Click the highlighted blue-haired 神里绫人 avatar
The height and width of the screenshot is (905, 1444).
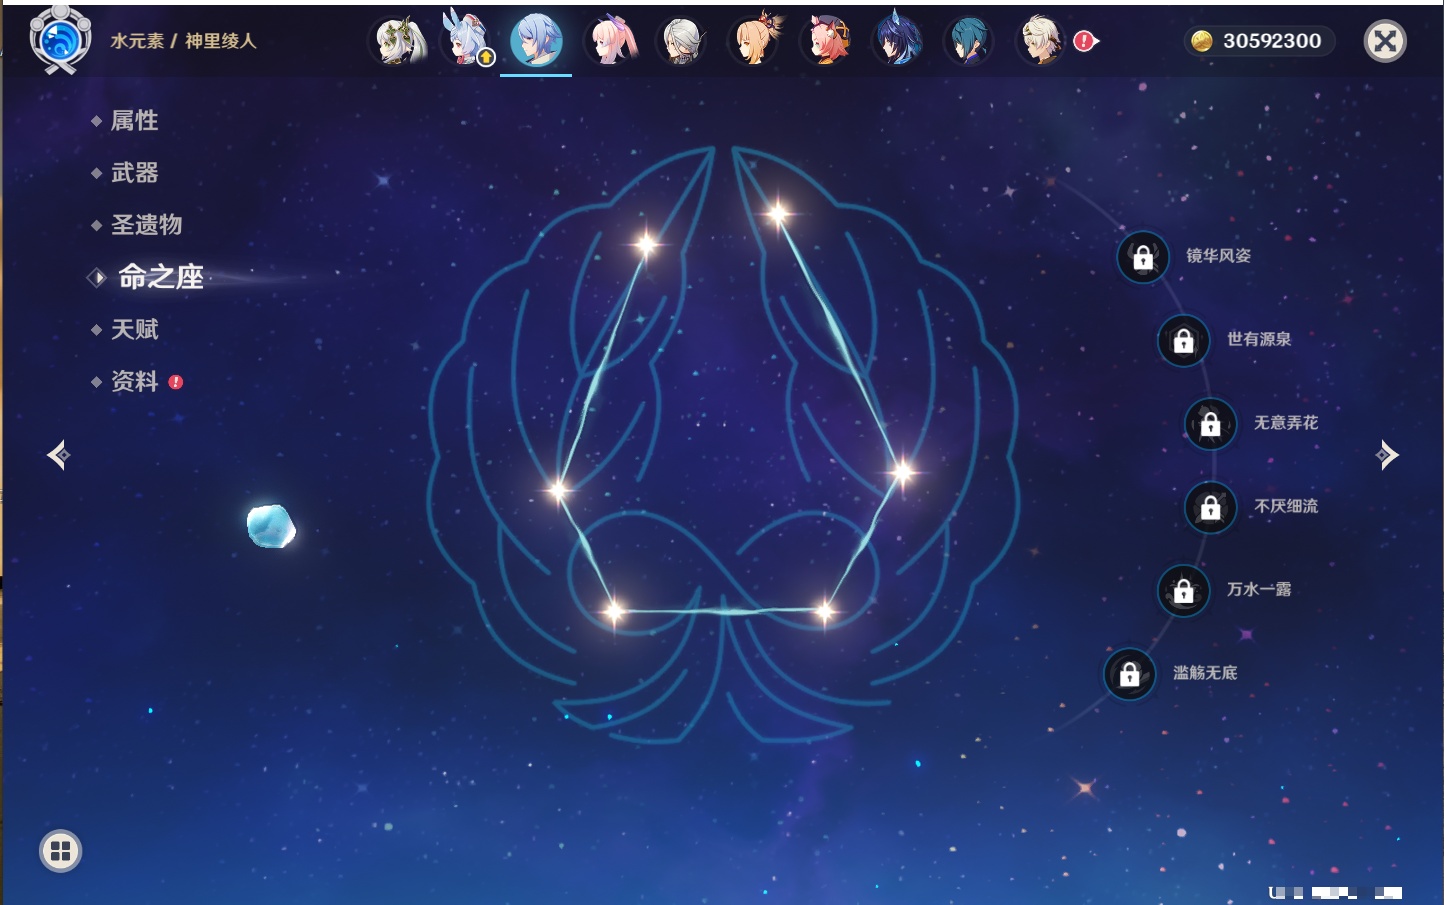536,41
